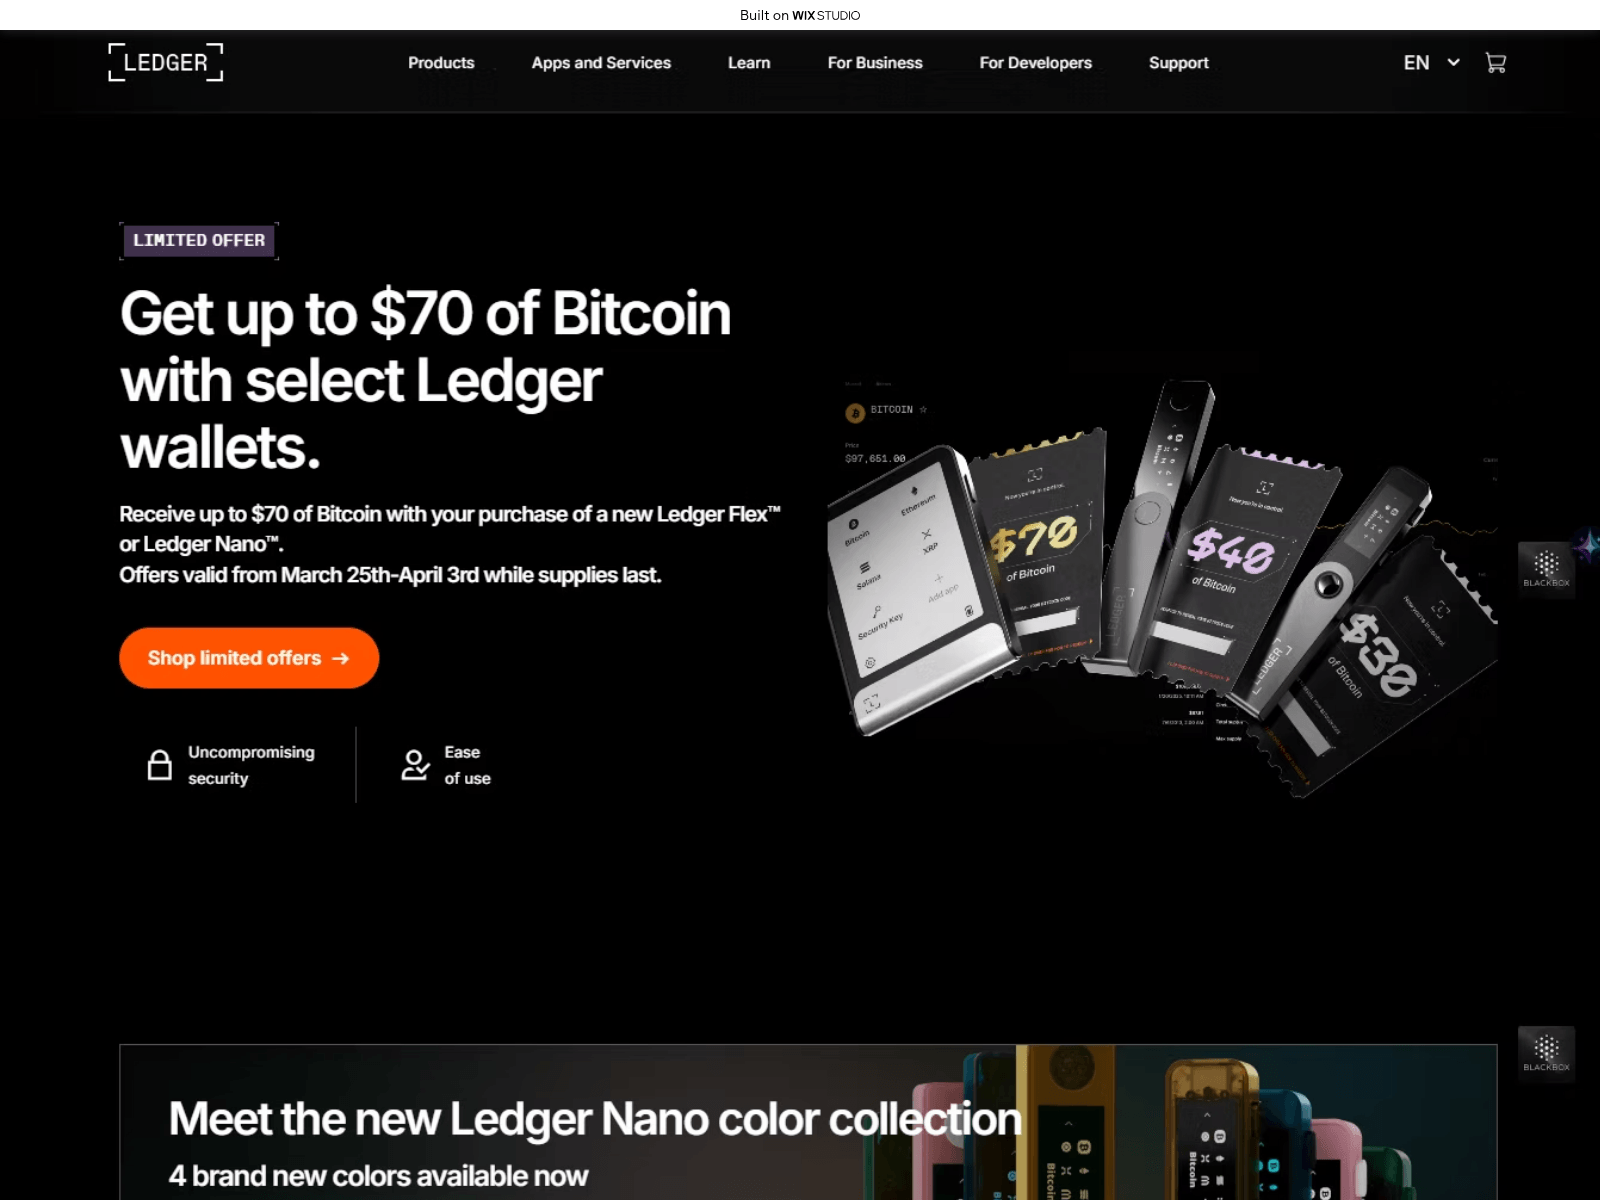Click the Ledger logo

pos(166,62)
